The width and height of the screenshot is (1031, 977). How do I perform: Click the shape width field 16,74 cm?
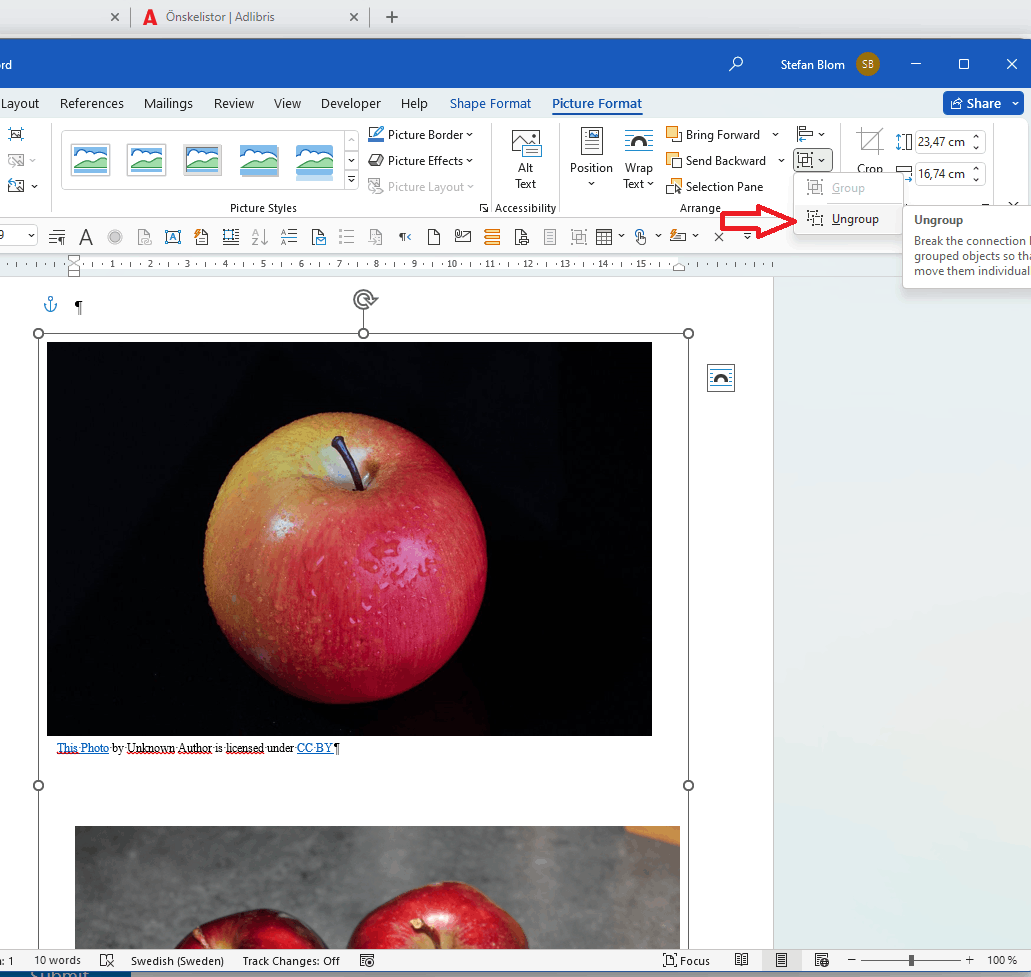tap(941, 174)
